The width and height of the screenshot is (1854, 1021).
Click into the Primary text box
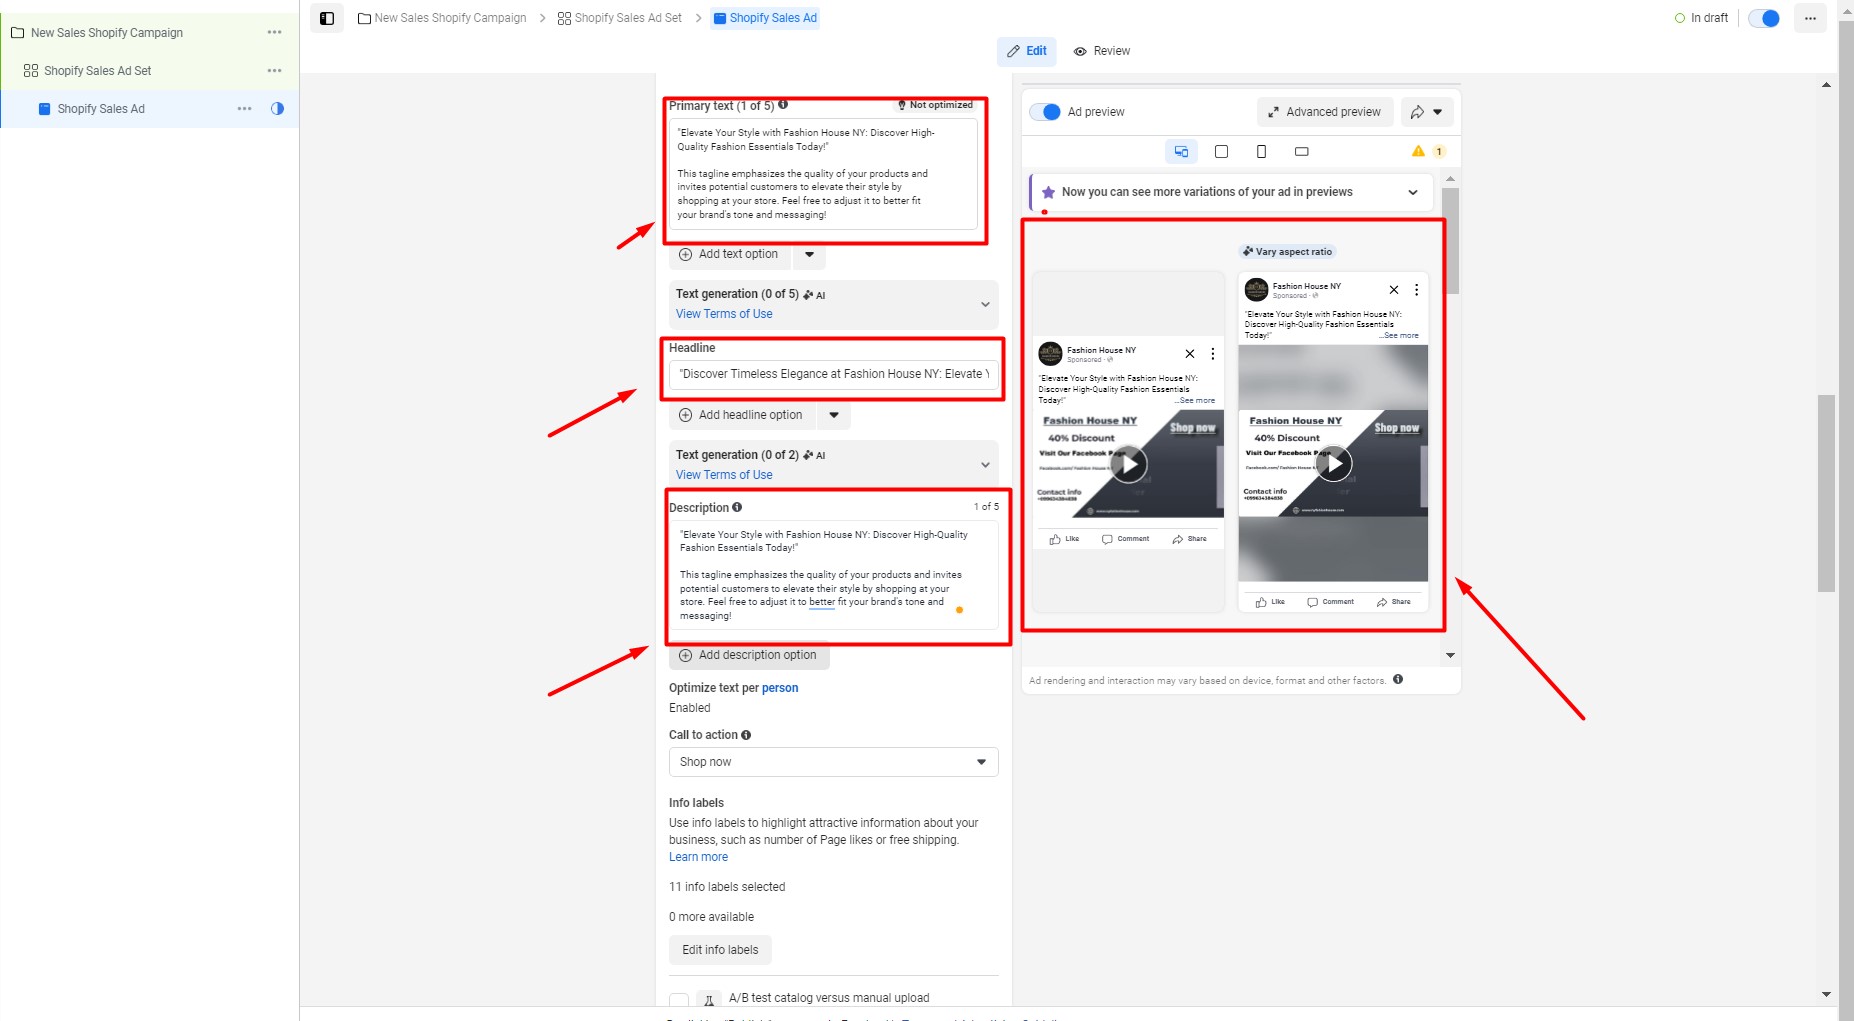823,174
